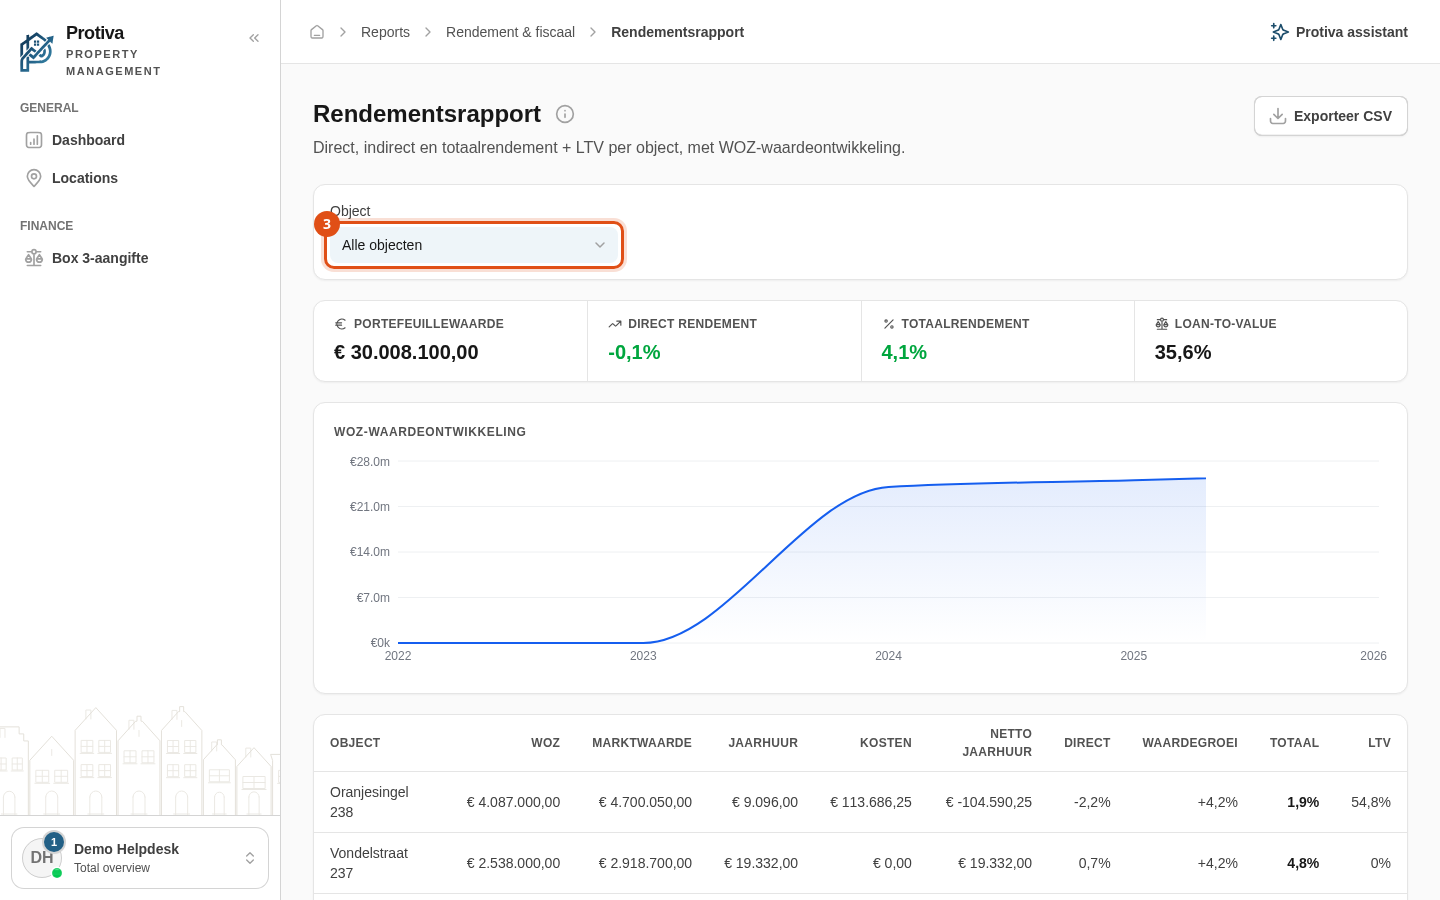1440x900 pixels.
Task: Click the TOTAAL column header
Action: (1294, 743)
